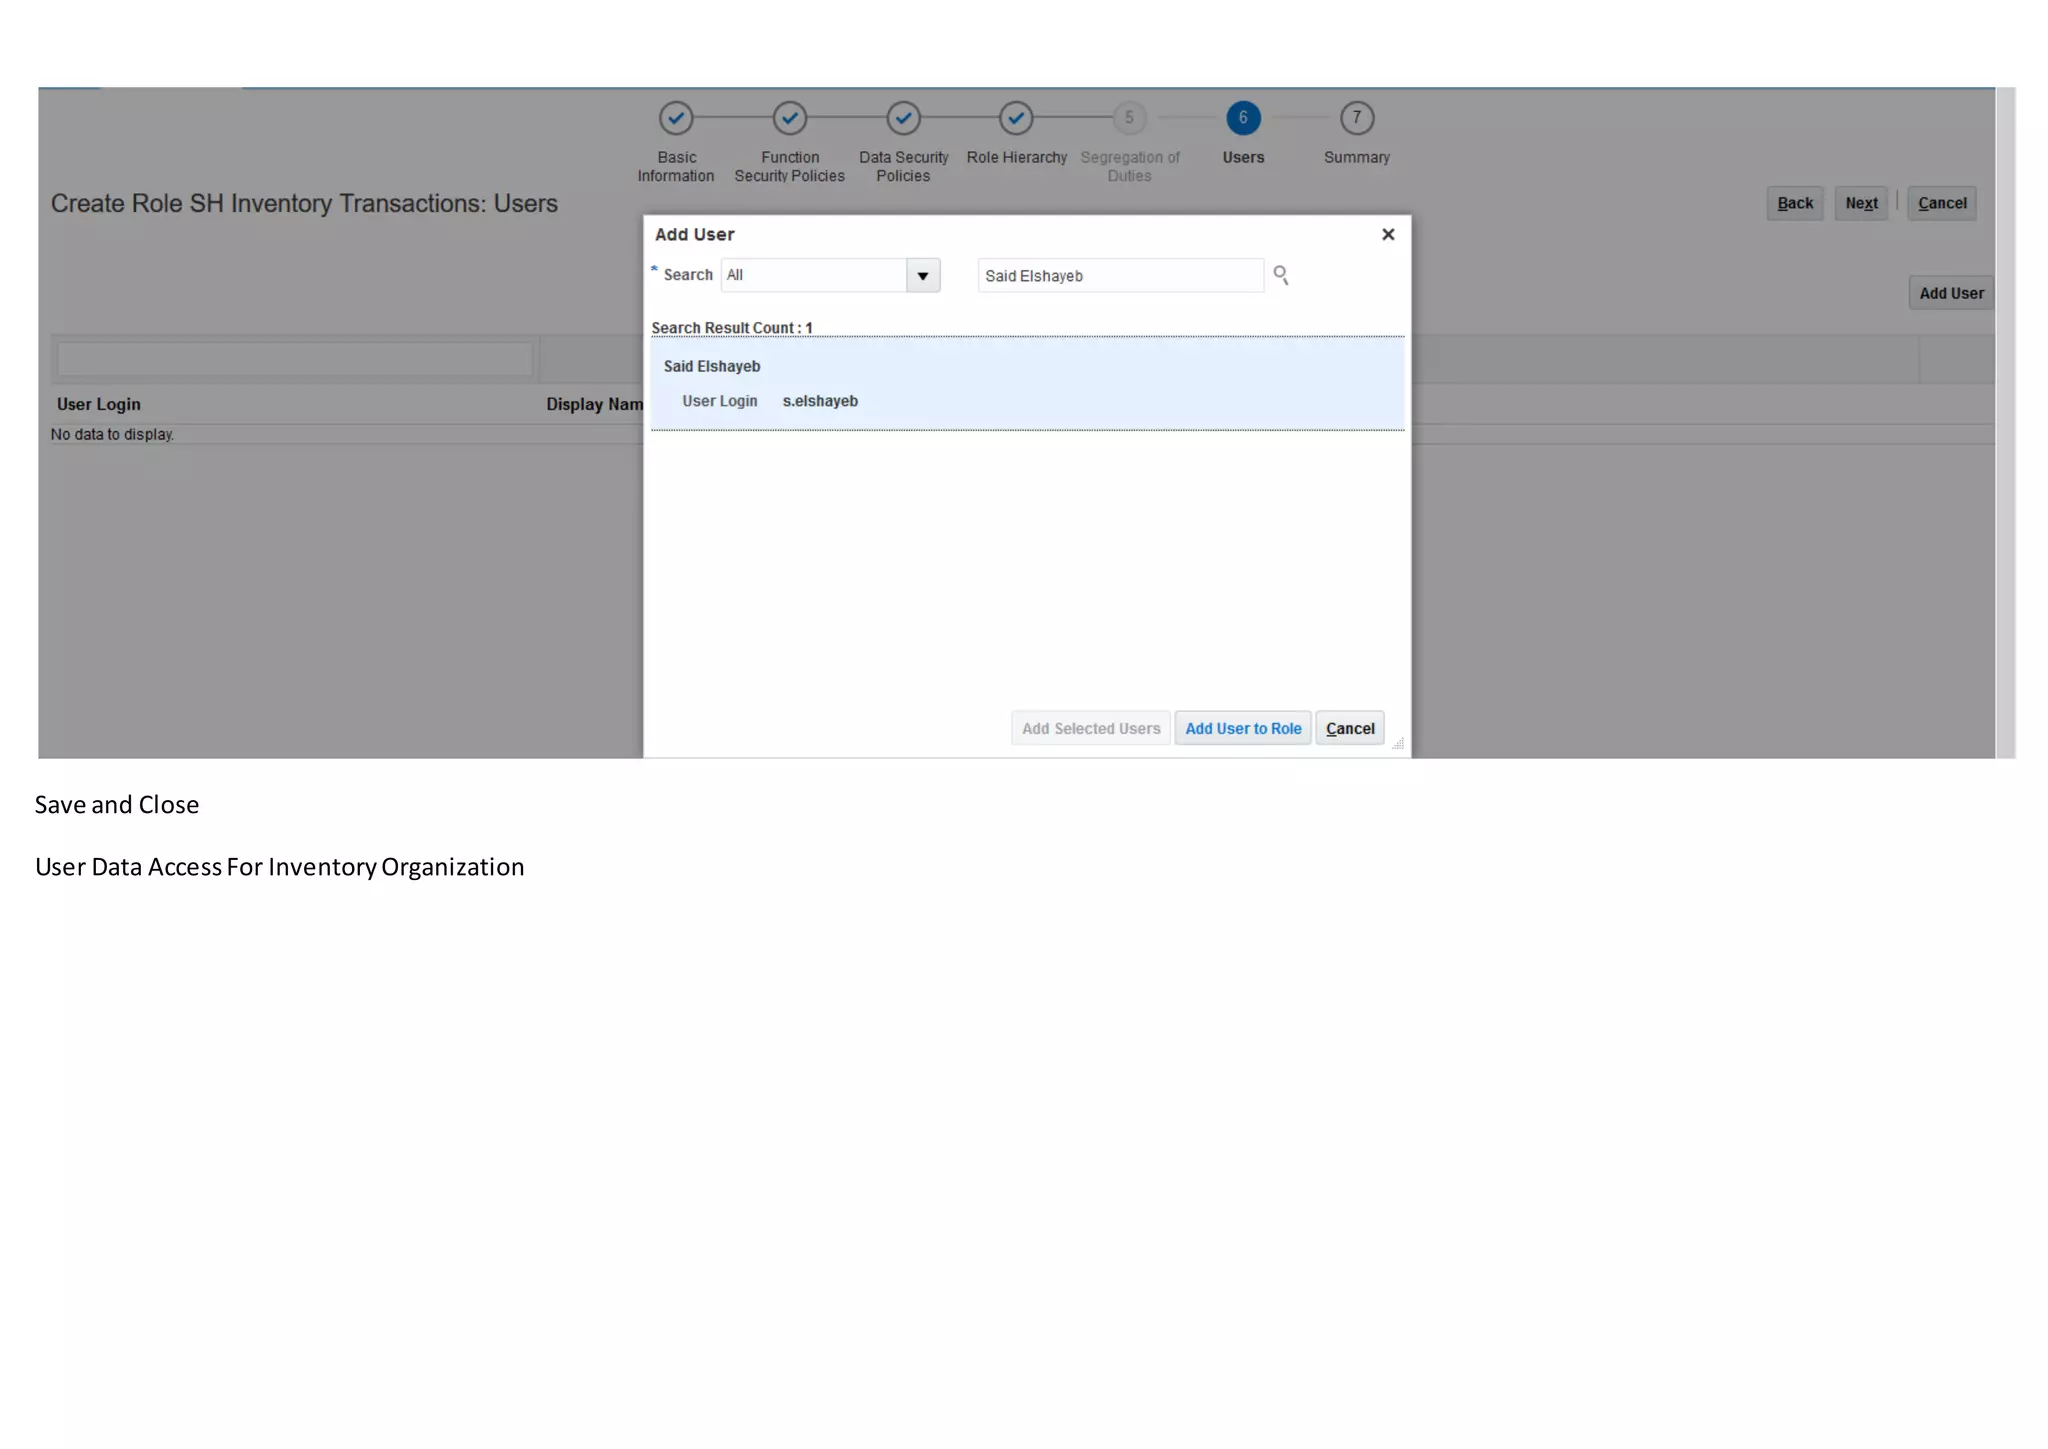Go to Data Security Policies step
This screenshot has height=1449, width=2048.
(x=903, y=118)
